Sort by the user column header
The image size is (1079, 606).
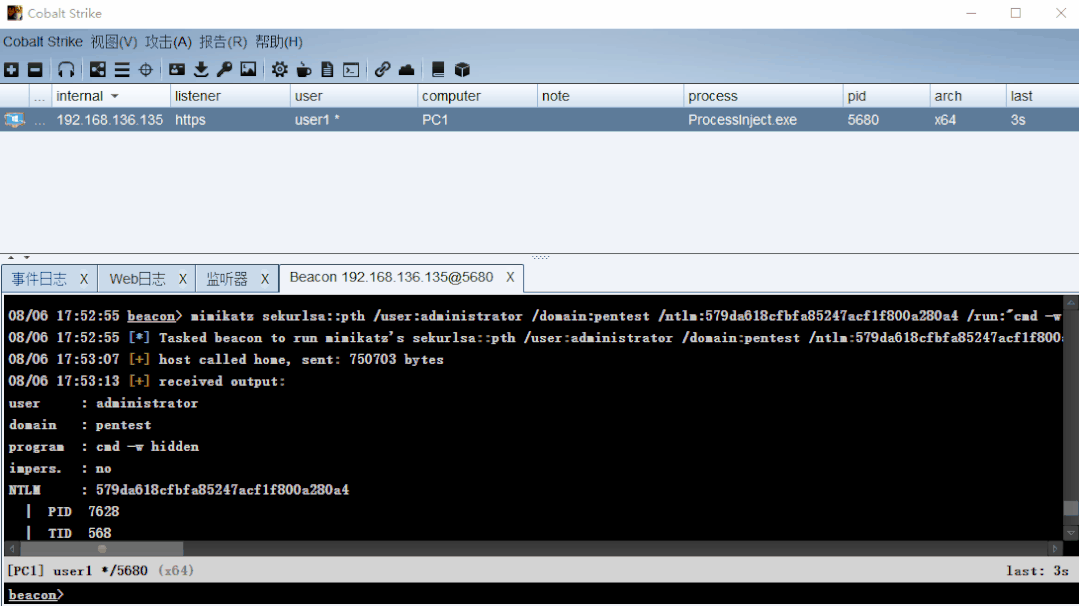point(354,96)
